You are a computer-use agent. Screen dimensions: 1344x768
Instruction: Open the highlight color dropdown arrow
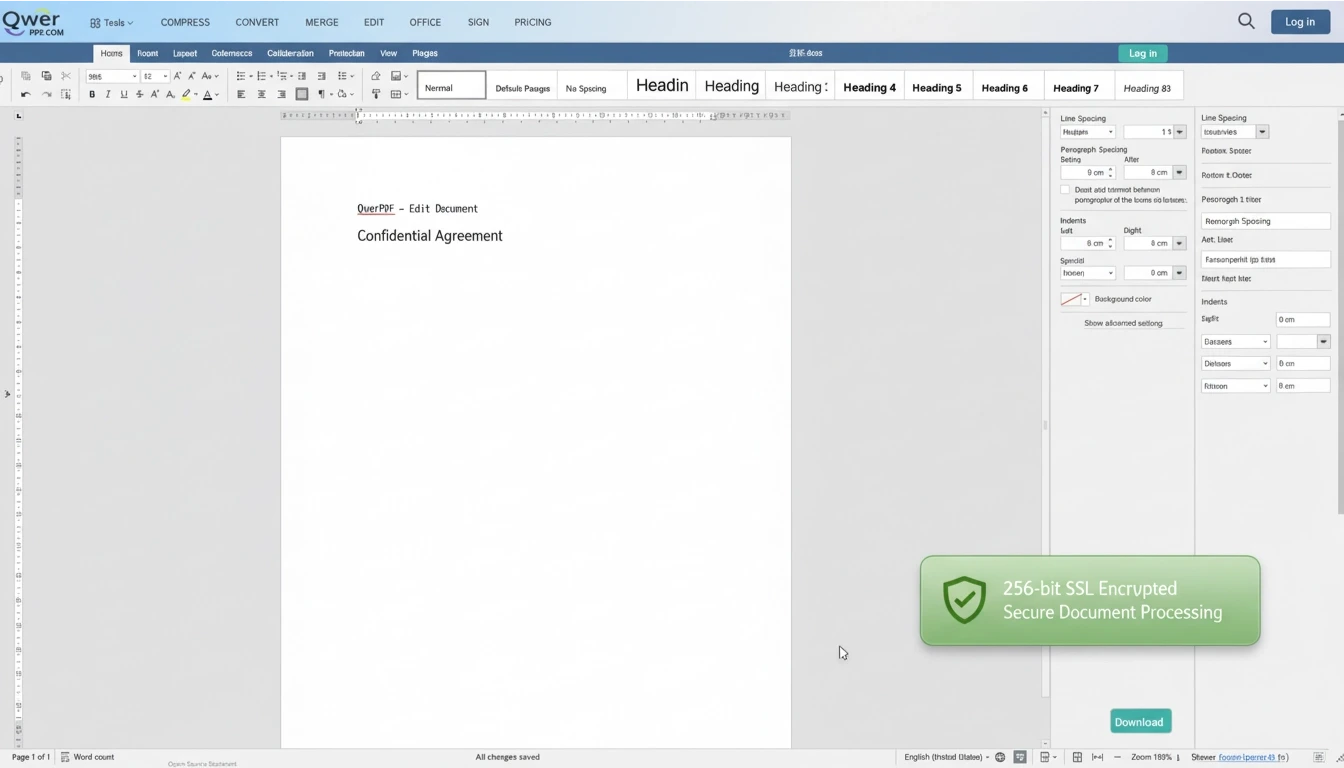(196, 94)
